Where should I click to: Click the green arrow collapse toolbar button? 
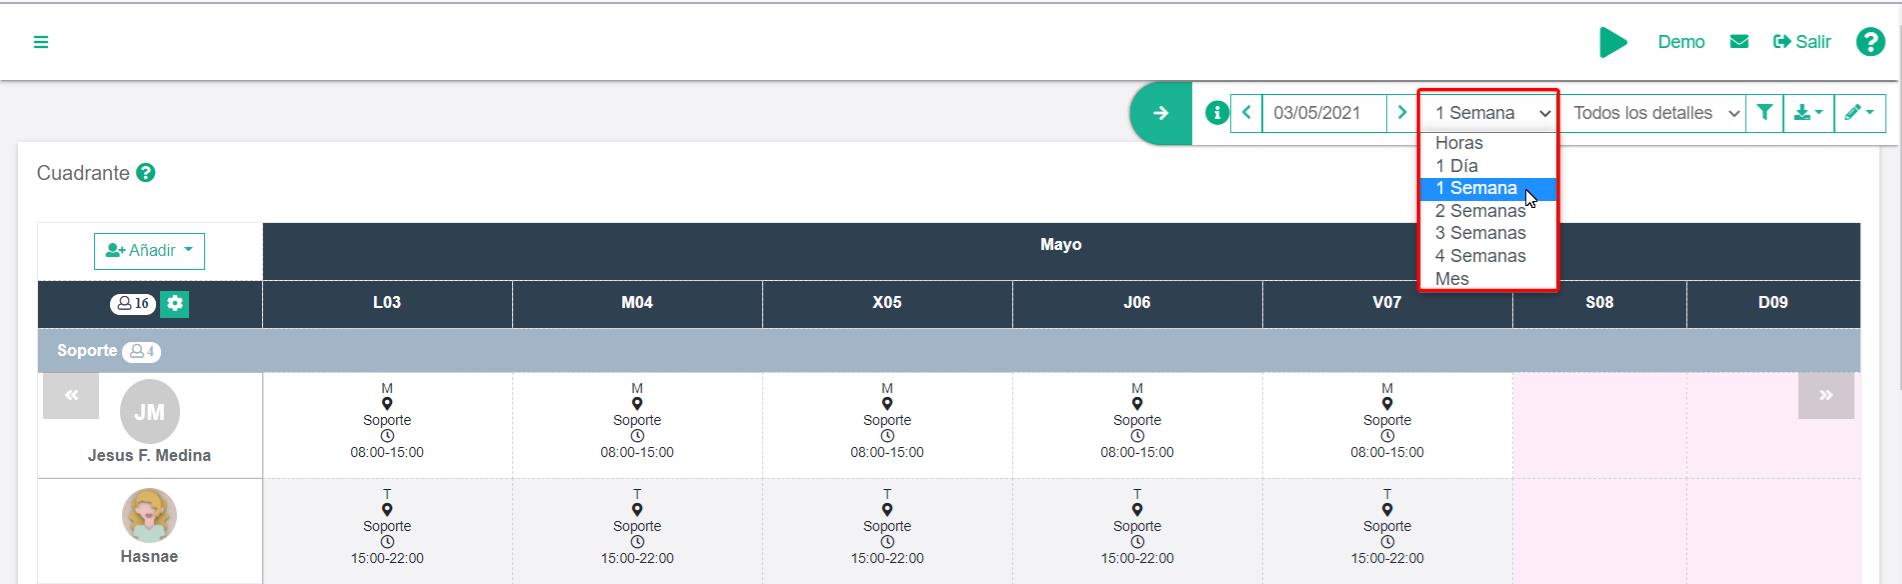(x=1161, y=113)
